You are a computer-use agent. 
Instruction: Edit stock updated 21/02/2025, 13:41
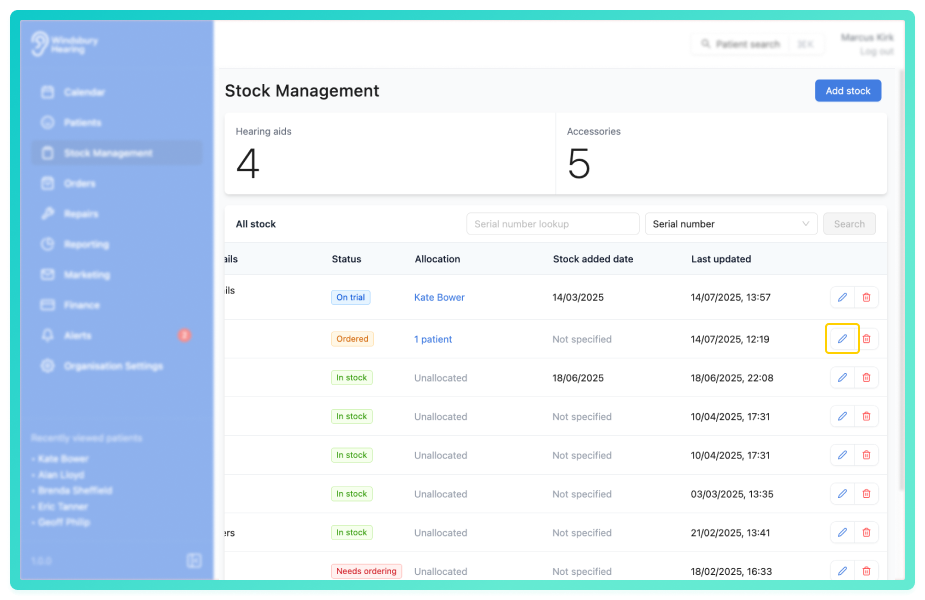pos(842,533)
